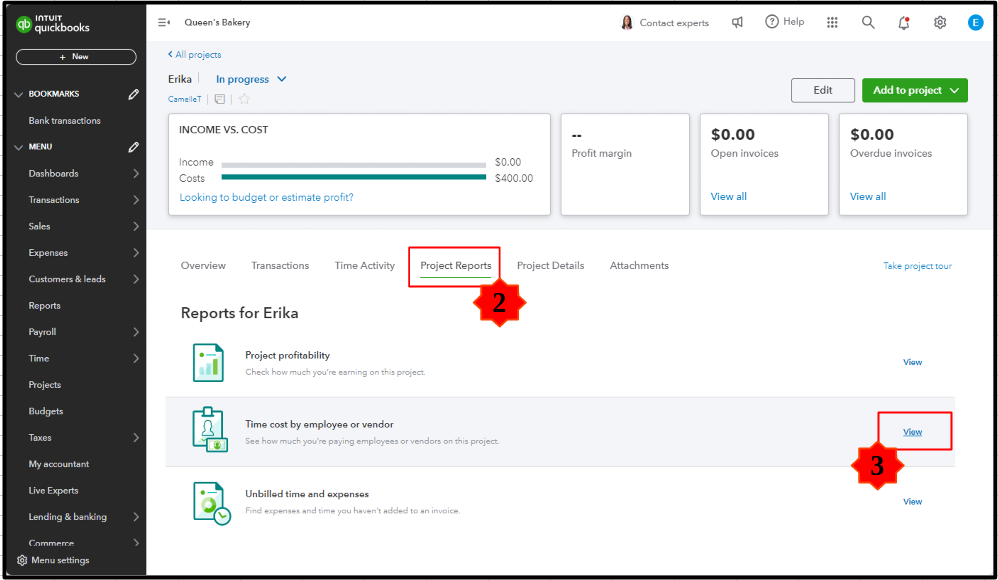Click the Contact experts avatar
Image resolution: width=998 pixels, height=580 pixels.
coord(627,23)
